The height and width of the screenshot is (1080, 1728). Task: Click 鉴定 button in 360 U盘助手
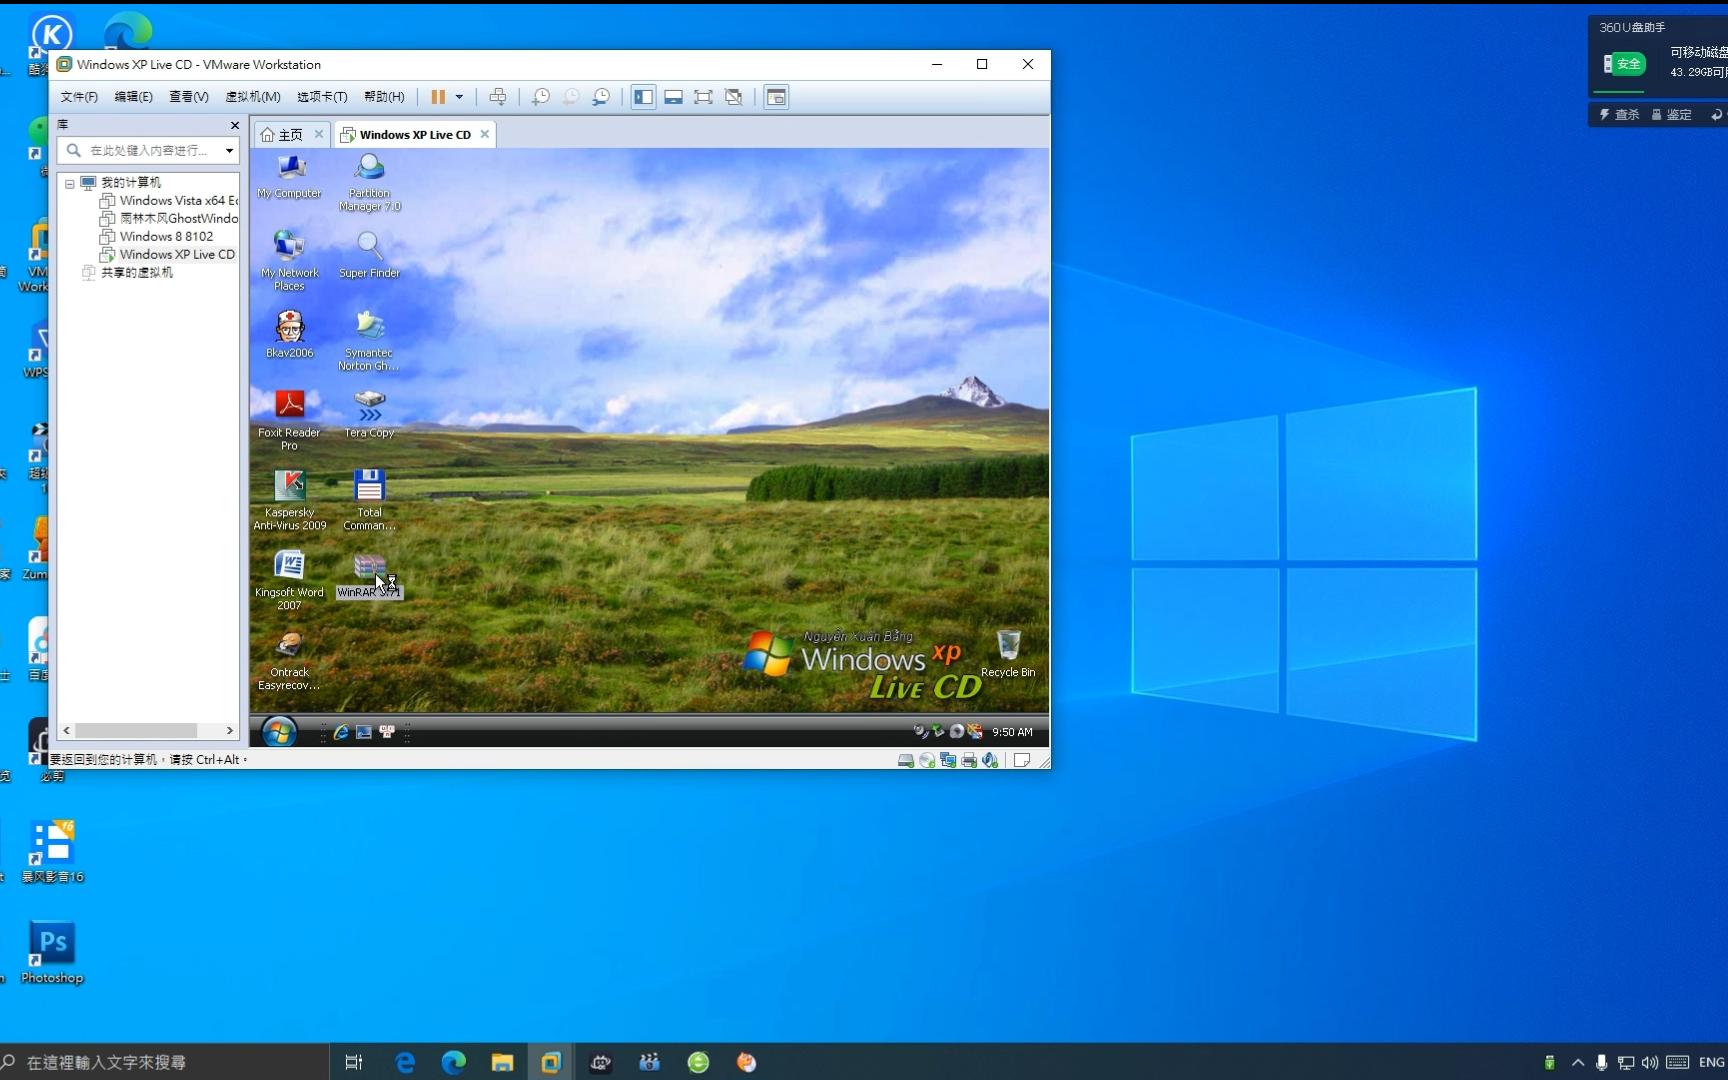click(x=1672, y=115)
